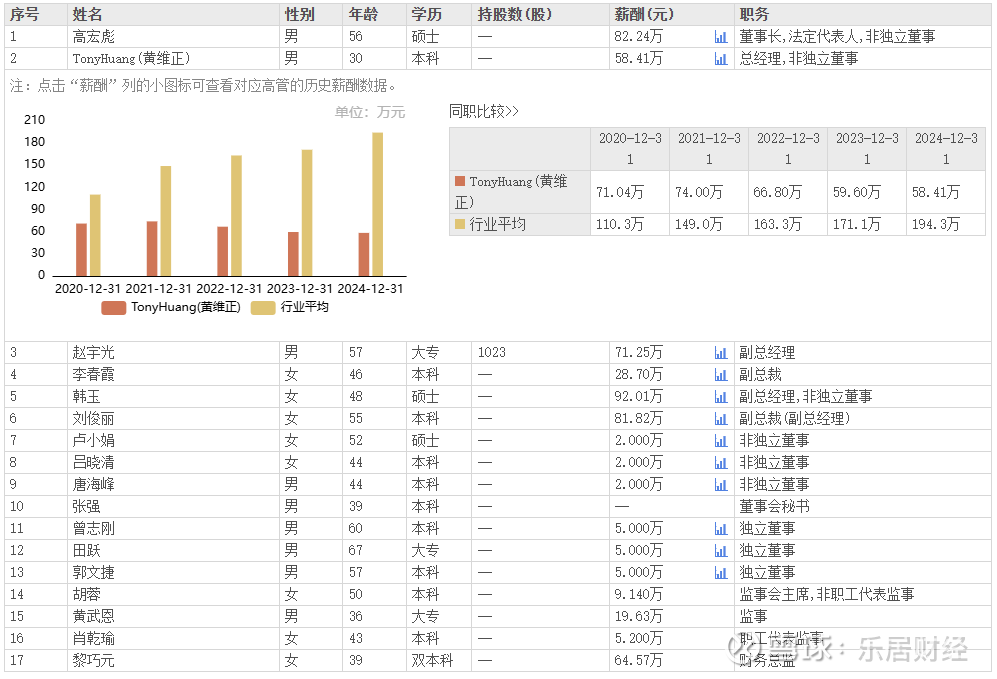Viewport: 997px width, 679px height.
Task: Select the name 肖乾瑜
Action: pos(93,639)
